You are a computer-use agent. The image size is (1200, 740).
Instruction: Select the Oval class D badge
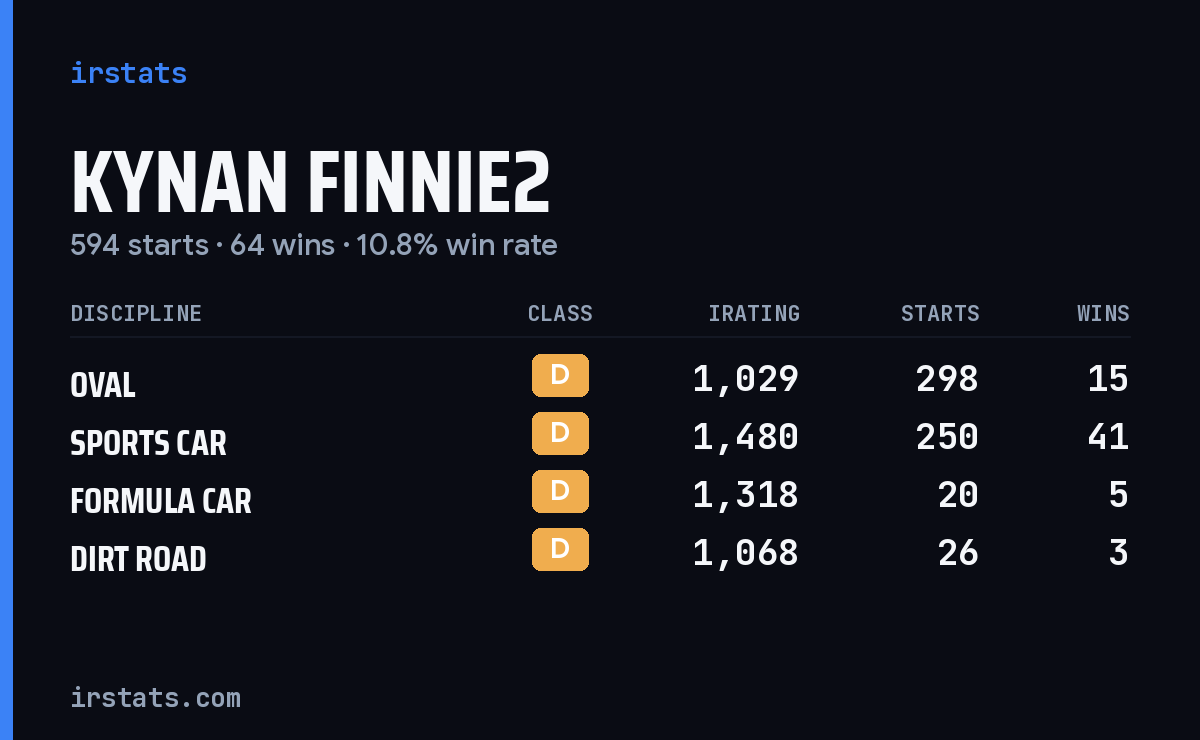pyautogui.click(x=560, y=375)
